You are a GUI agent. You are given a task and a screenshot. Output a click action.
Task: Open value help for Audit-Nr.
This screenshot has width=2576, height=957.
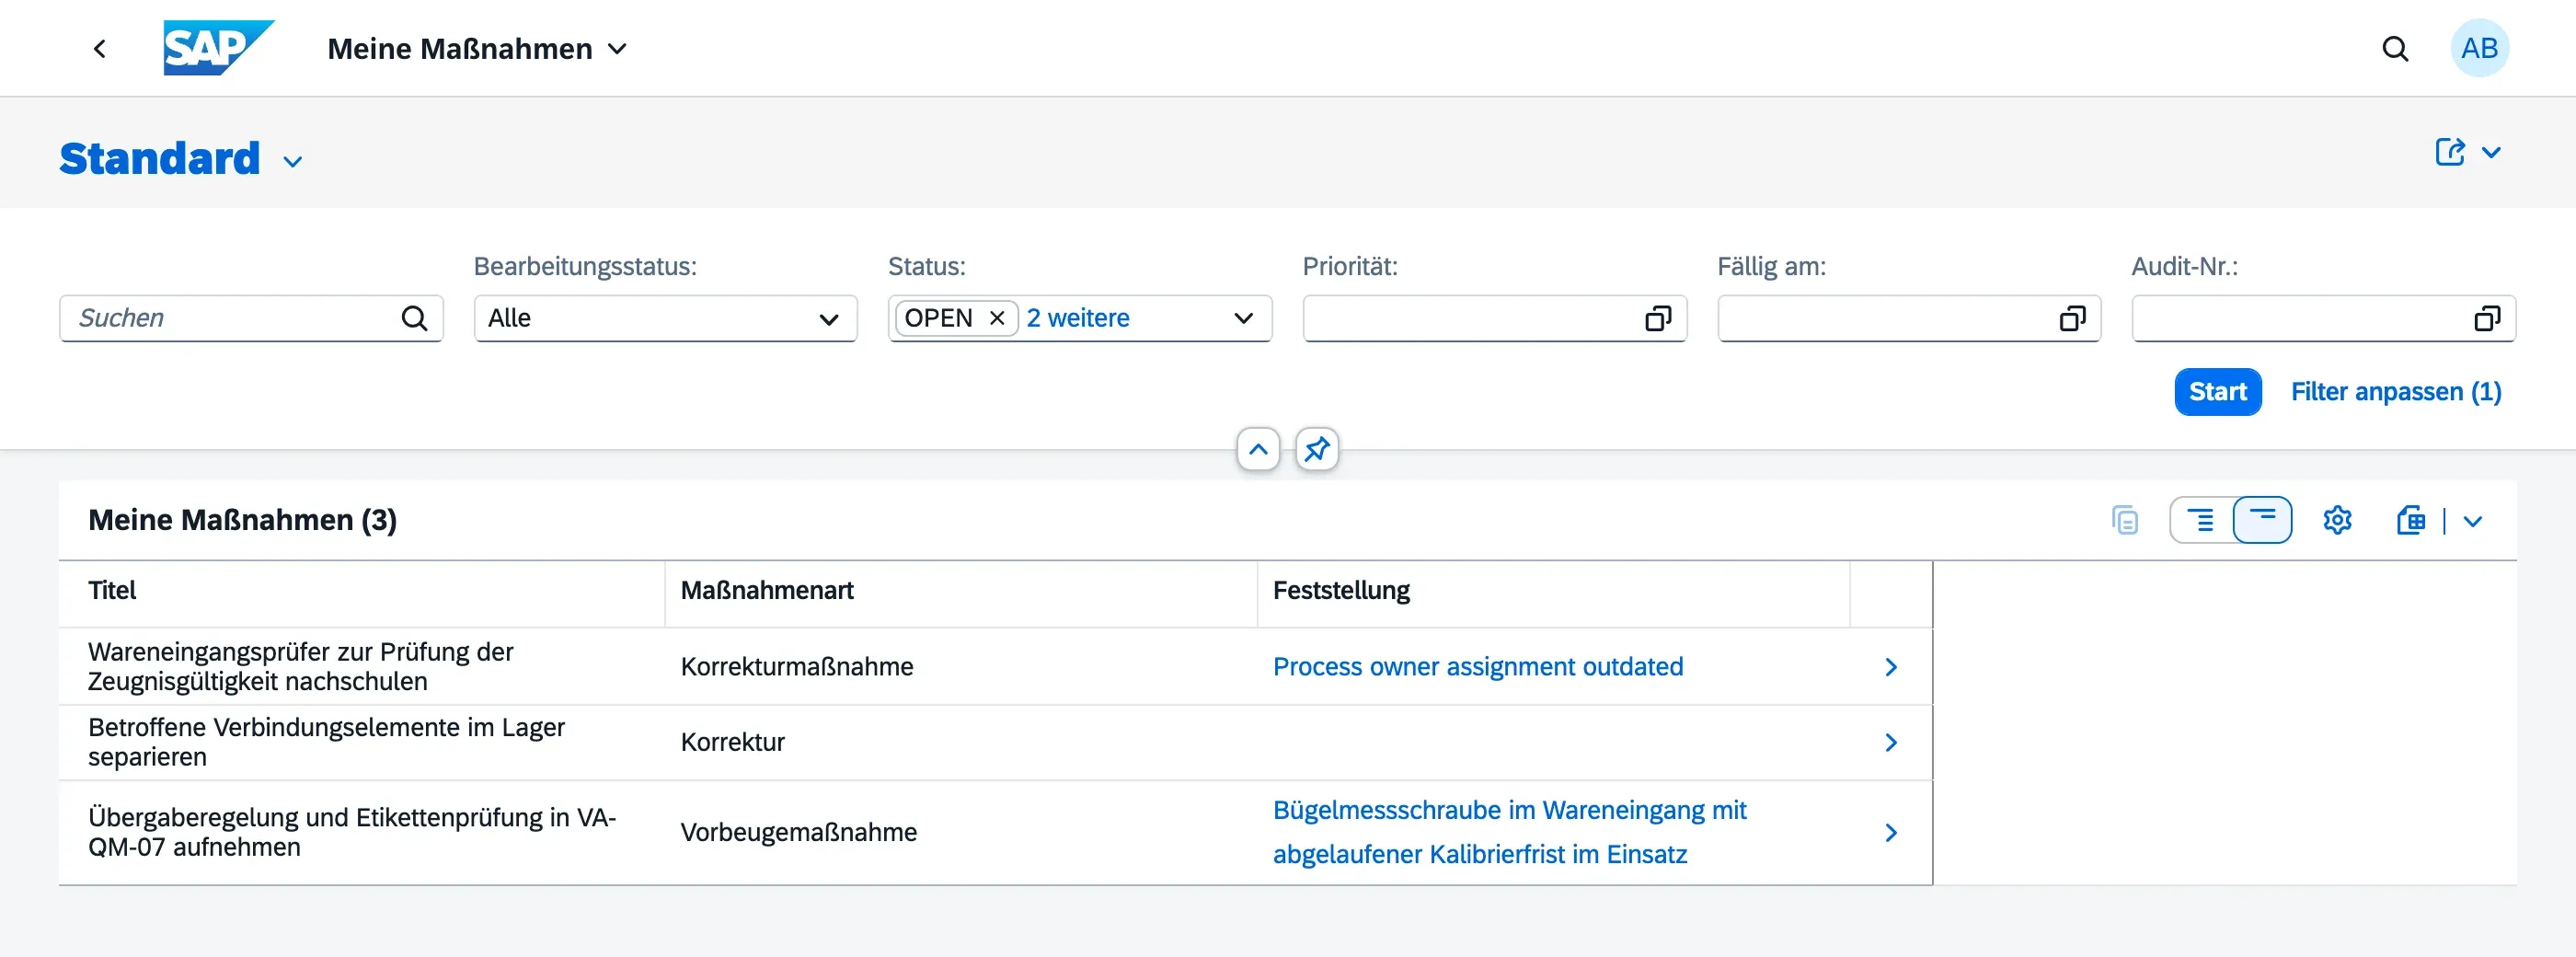(x=2487, y=318)
